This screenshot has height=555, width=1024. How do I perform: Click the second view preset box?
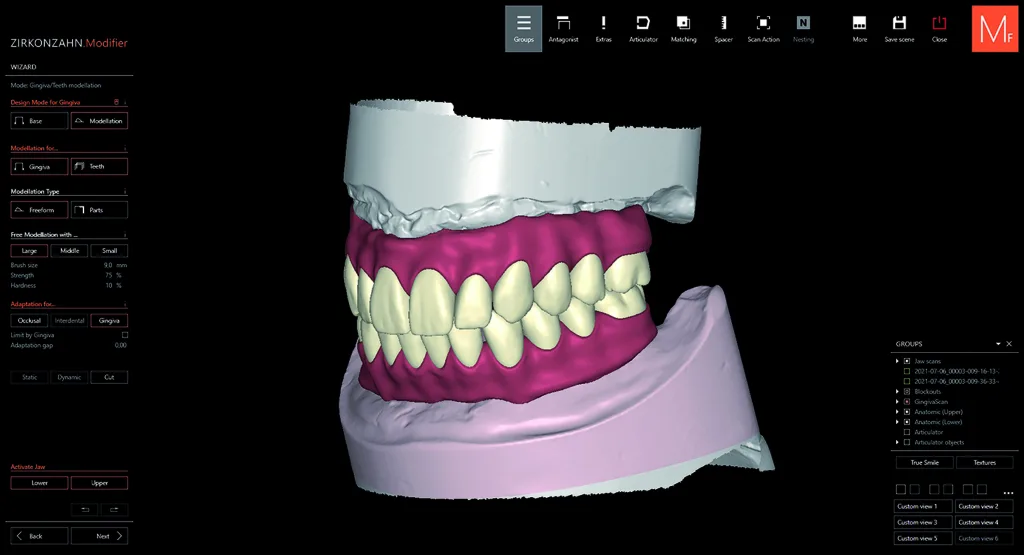(x=915, y=489)
